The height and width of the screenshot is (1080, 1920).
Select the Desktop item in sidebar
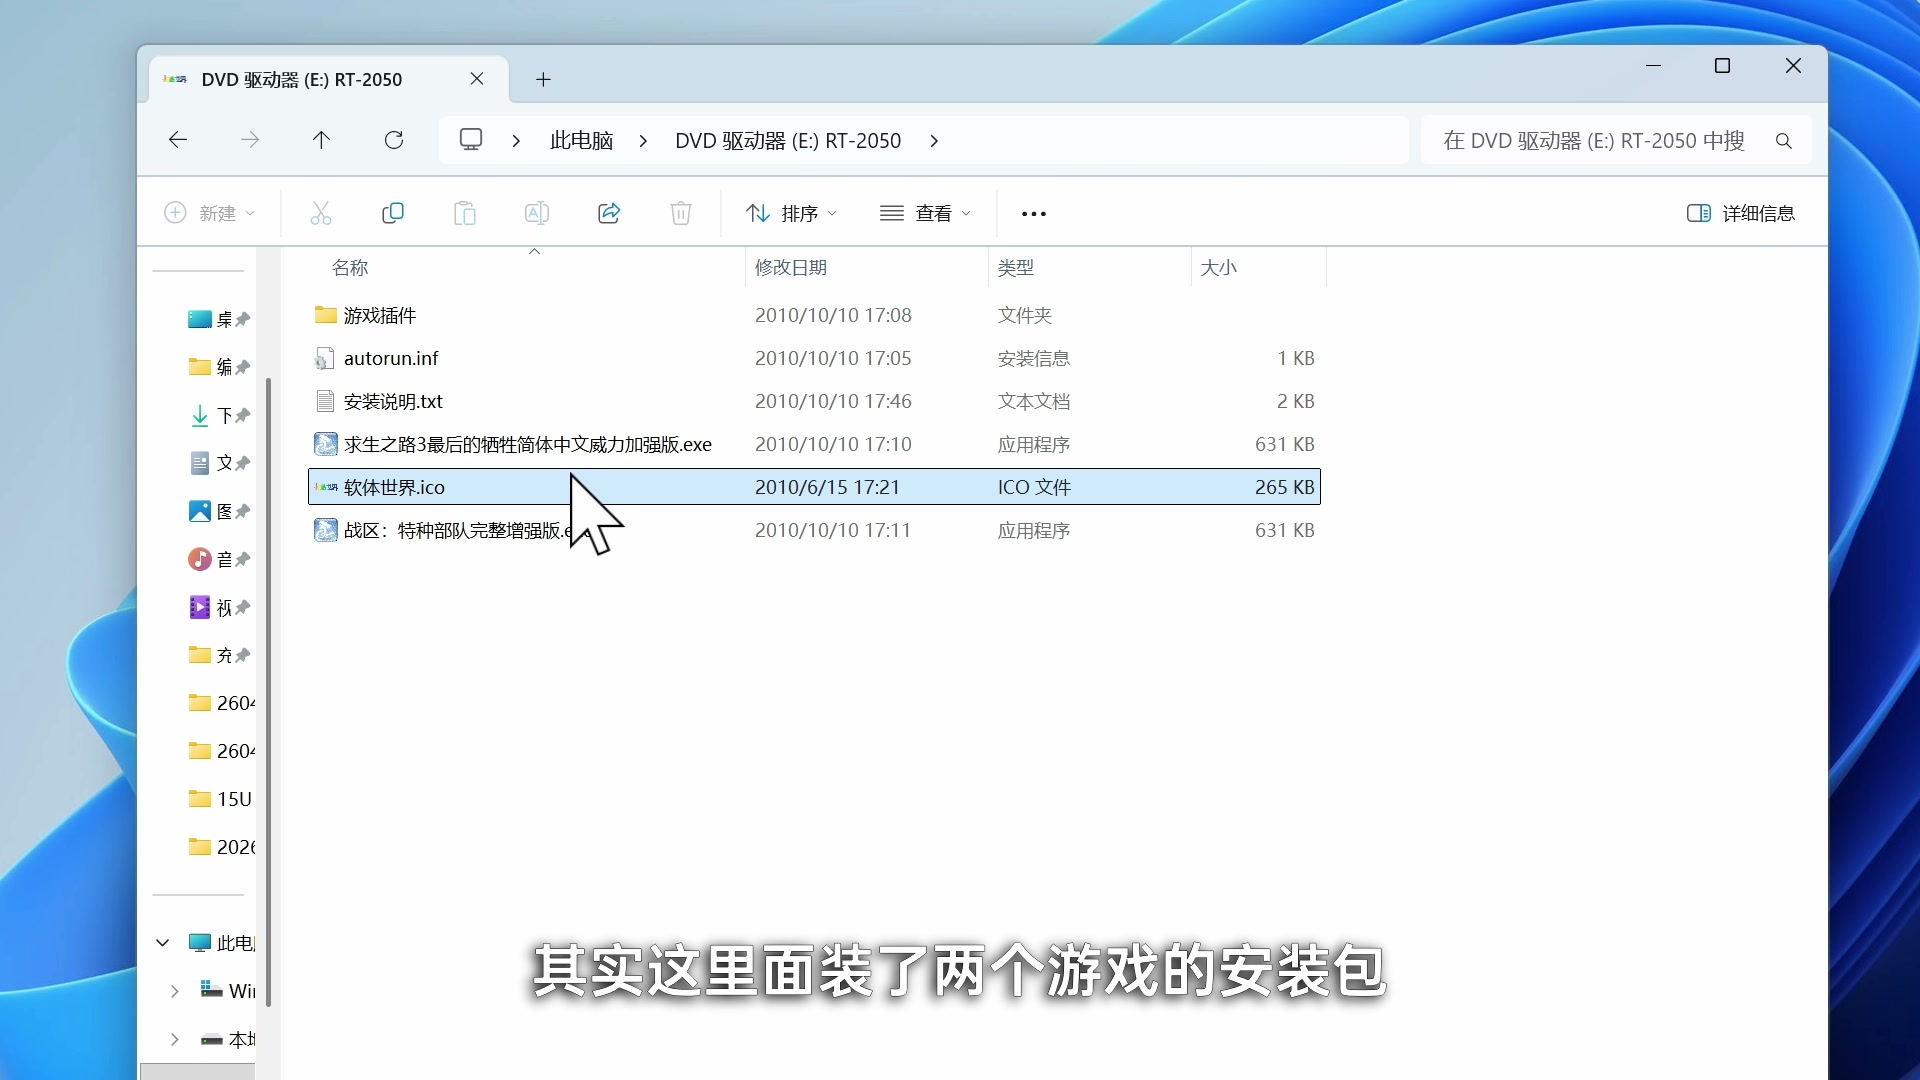coord(219,319)
